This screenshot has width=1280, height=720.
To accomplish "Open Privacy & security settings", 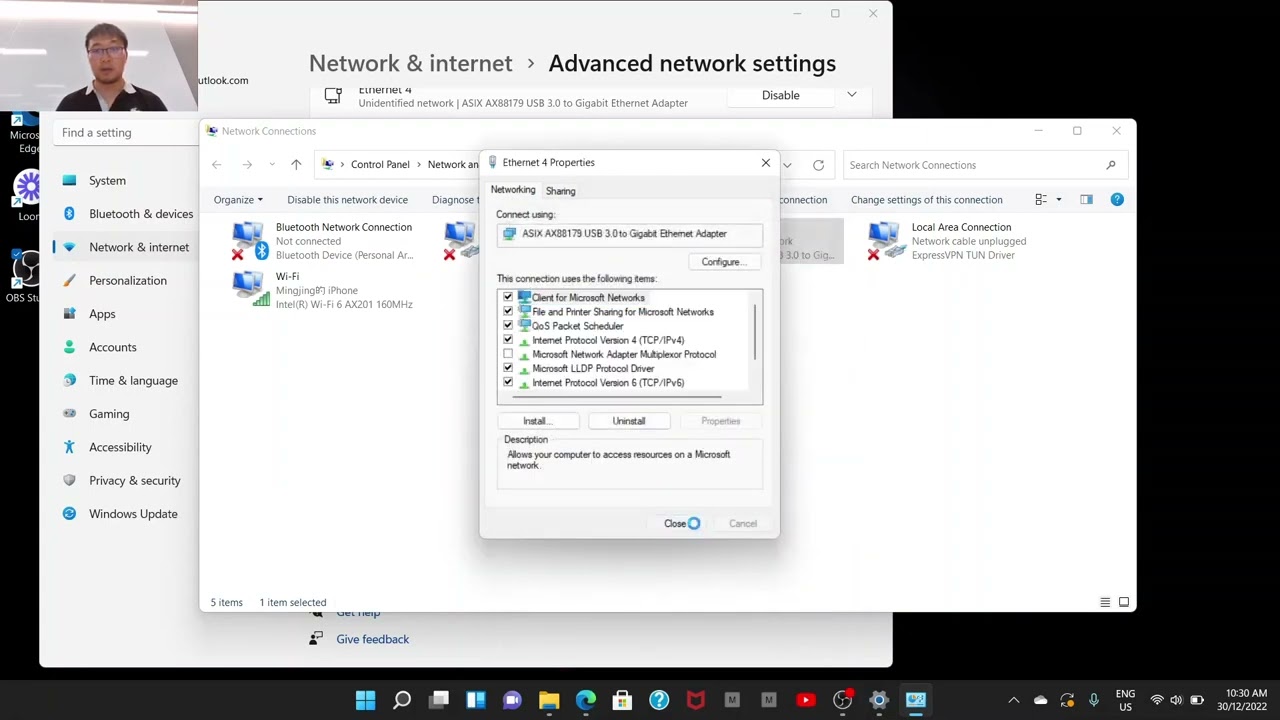I will pos(134,481).
